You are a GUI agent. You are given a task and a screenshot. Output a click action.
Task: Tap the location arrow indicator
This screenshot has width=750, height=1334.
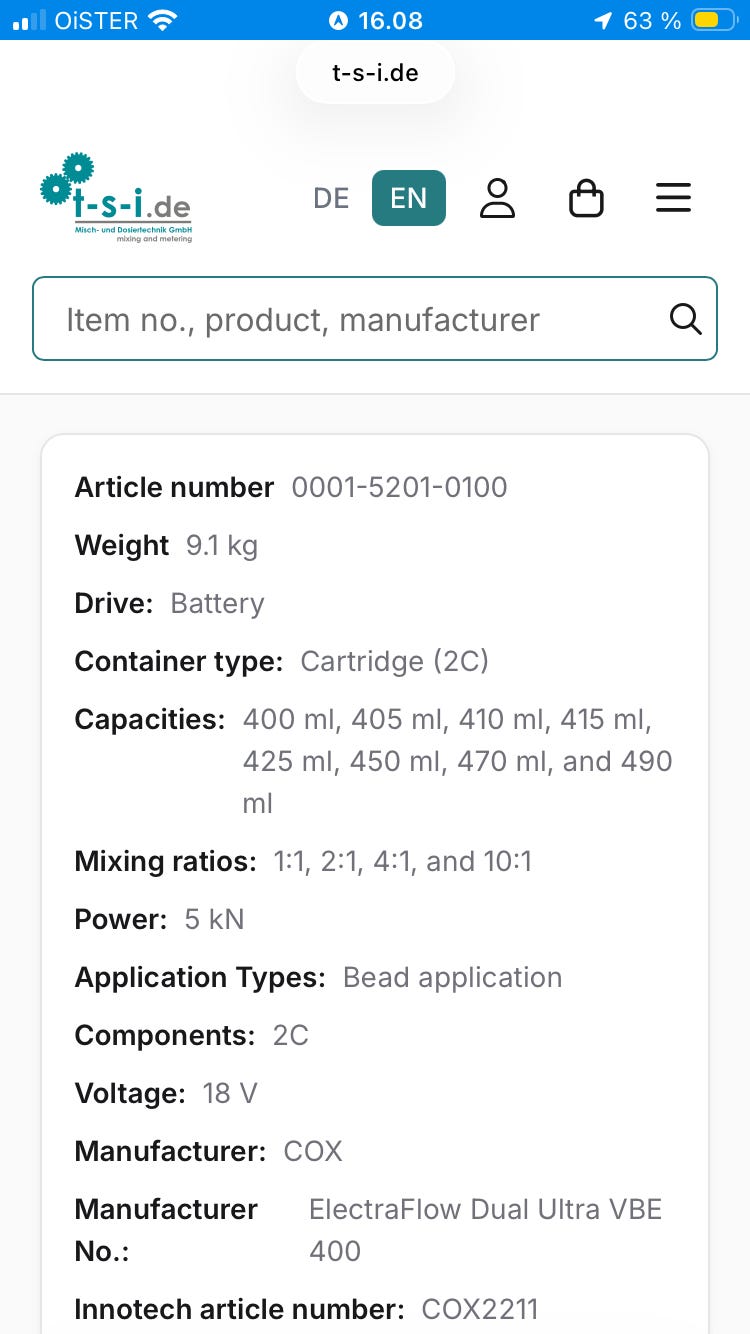[x=603, y=20]
